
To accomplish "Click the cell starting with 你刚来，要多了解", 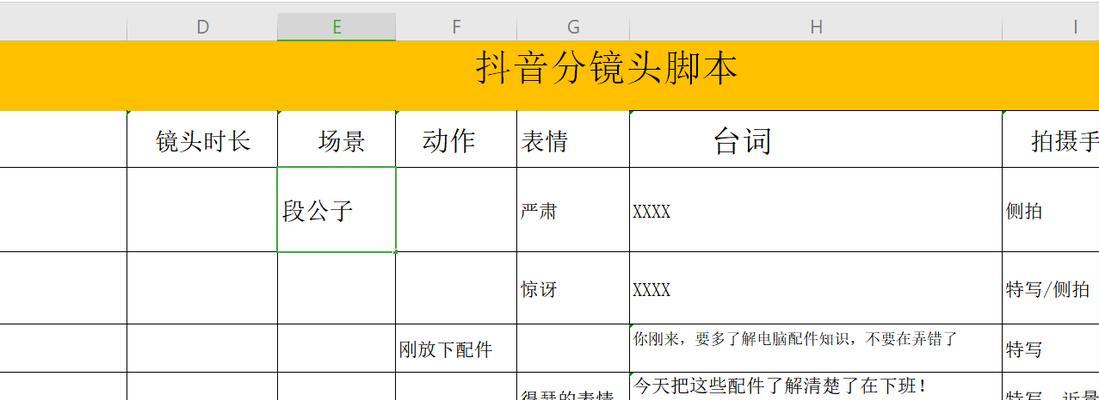I will click(816, 348).
